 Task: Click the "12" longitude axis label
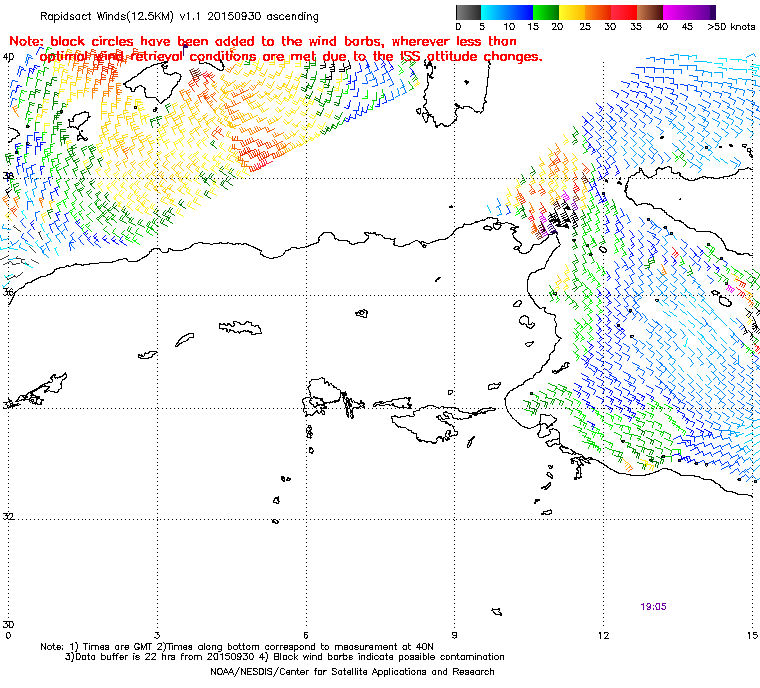point(603,635)
